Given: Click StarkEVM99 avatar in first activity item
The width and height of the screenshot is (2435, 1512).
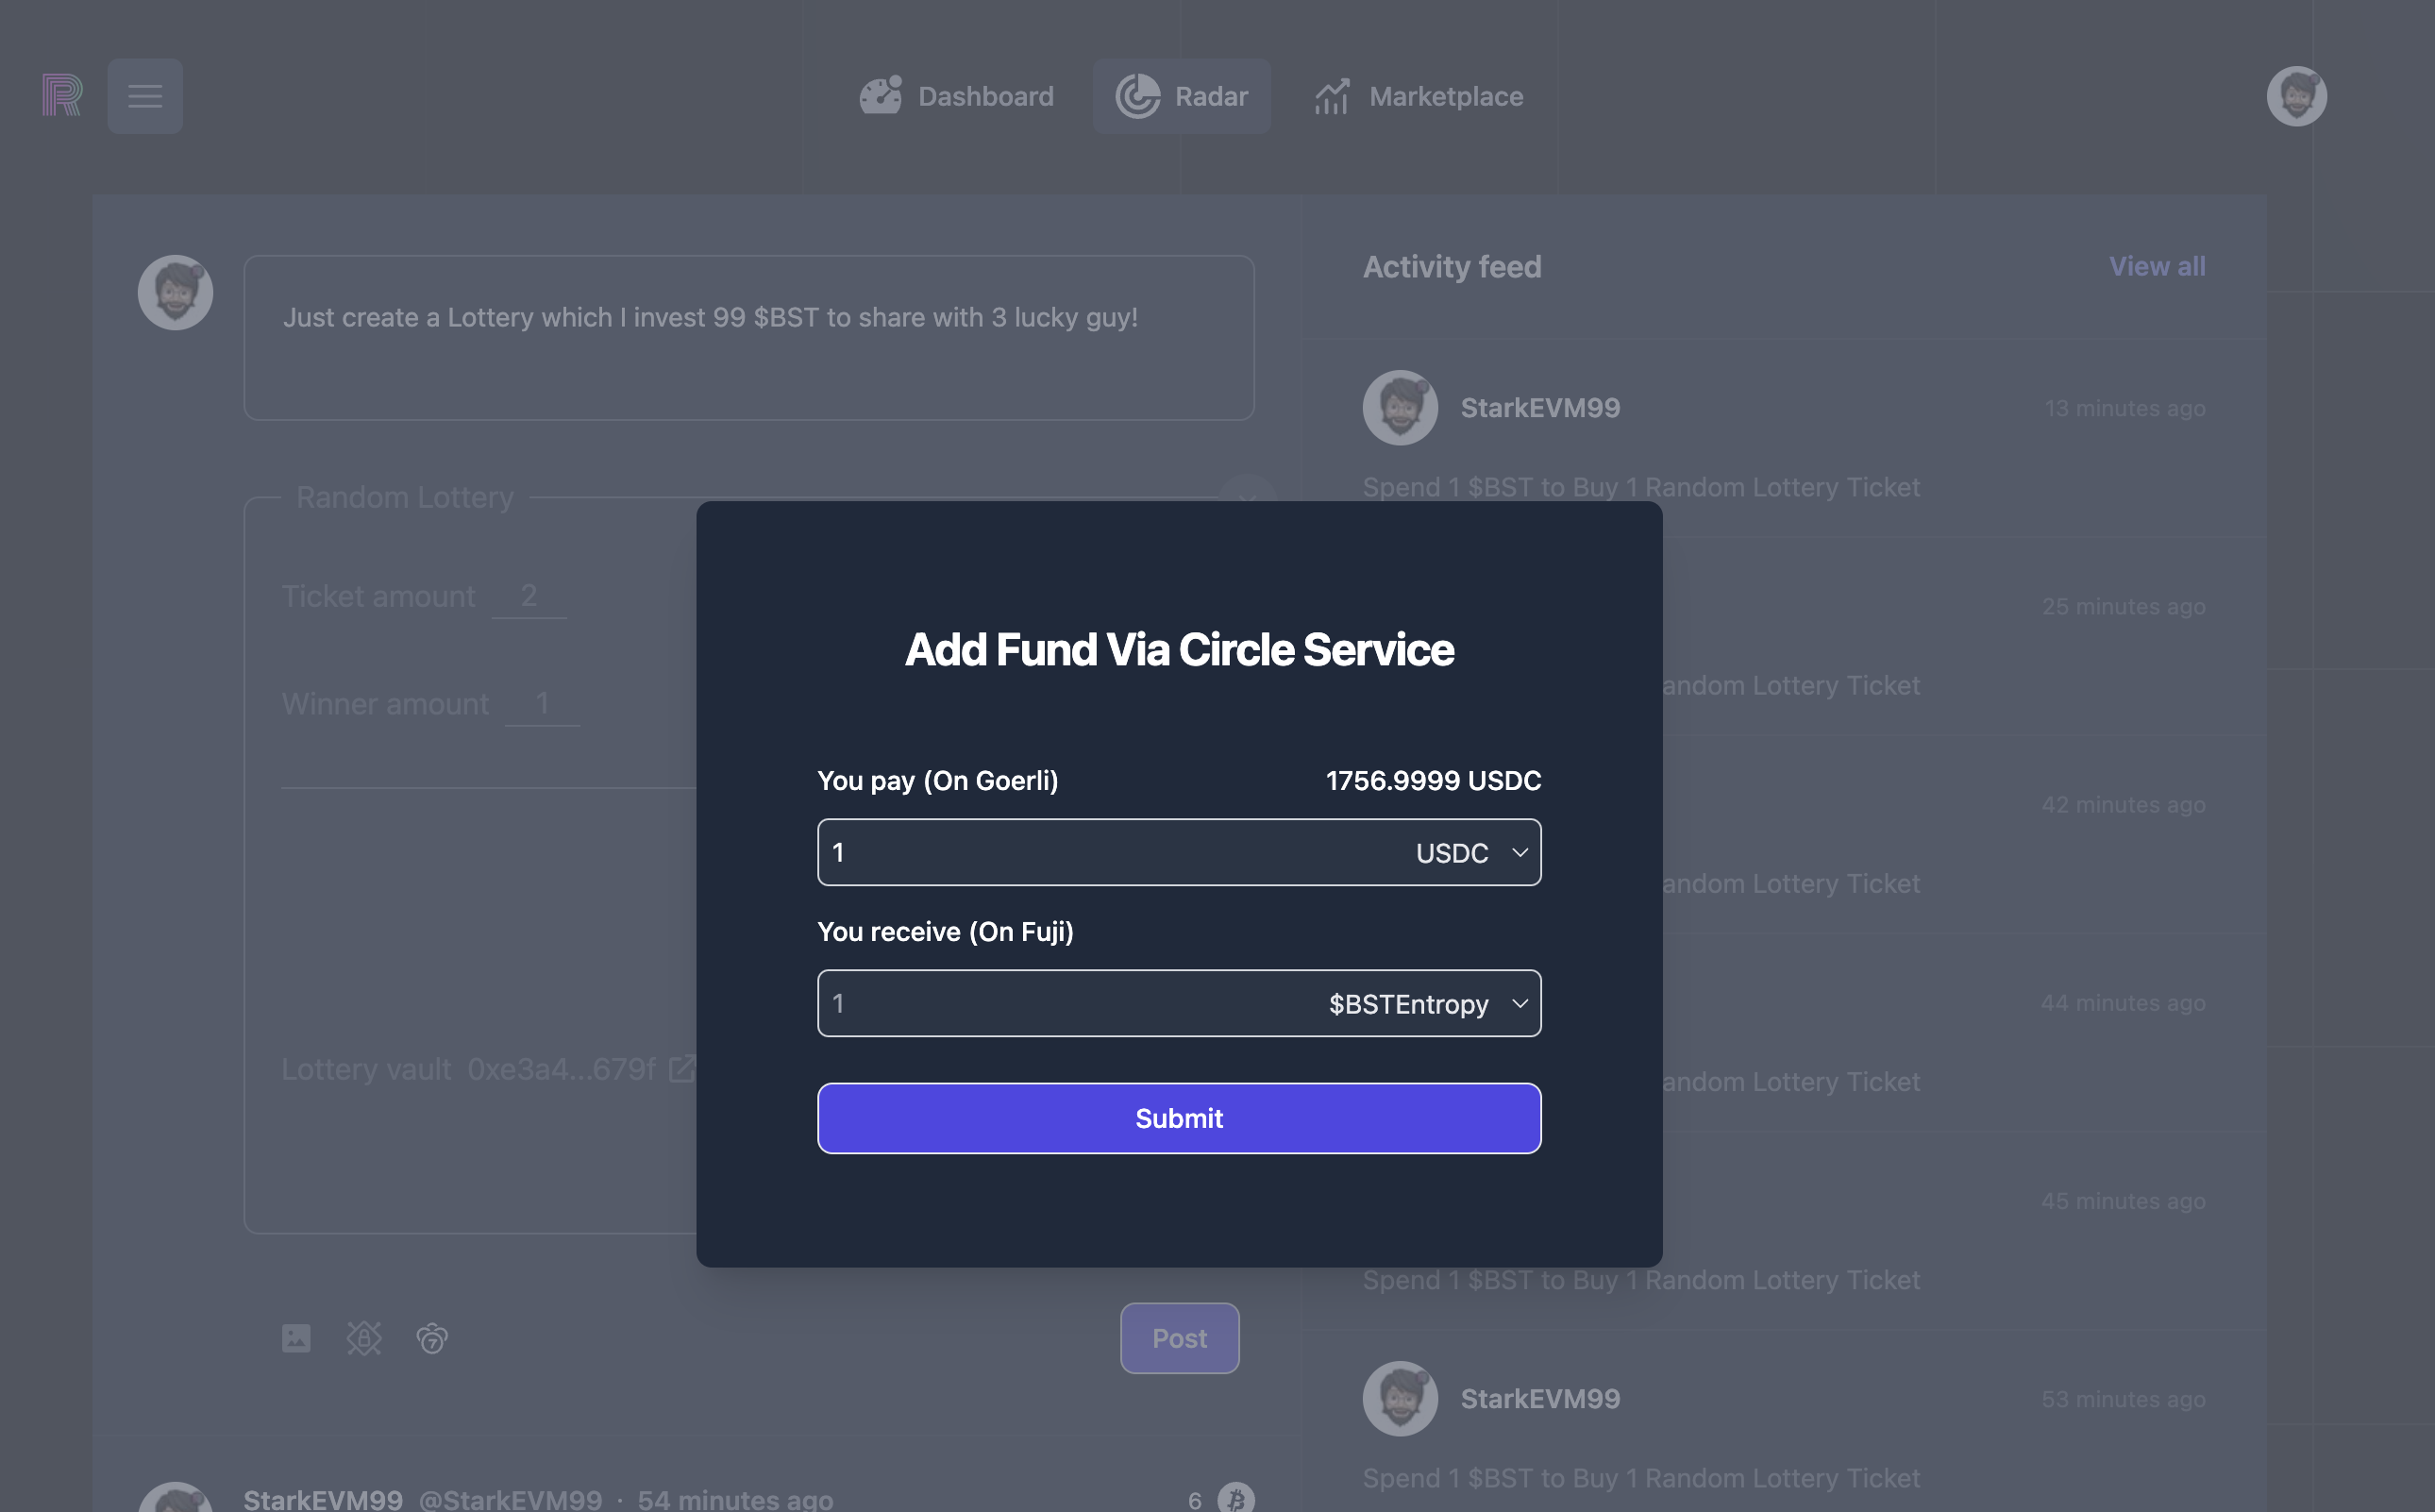Looking at the screenshot, I should (1400, 408).
